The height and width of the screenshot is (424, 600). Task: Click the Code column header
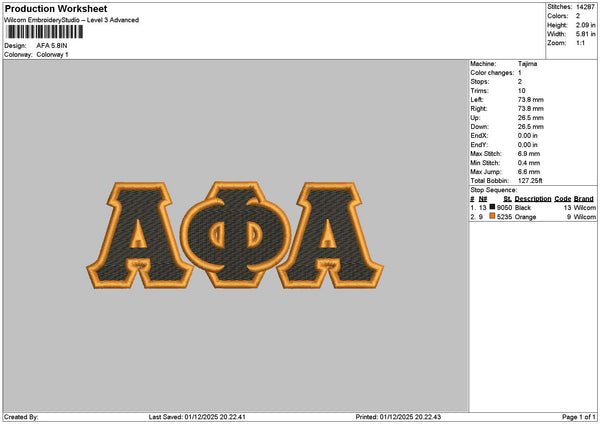[562, 199]
